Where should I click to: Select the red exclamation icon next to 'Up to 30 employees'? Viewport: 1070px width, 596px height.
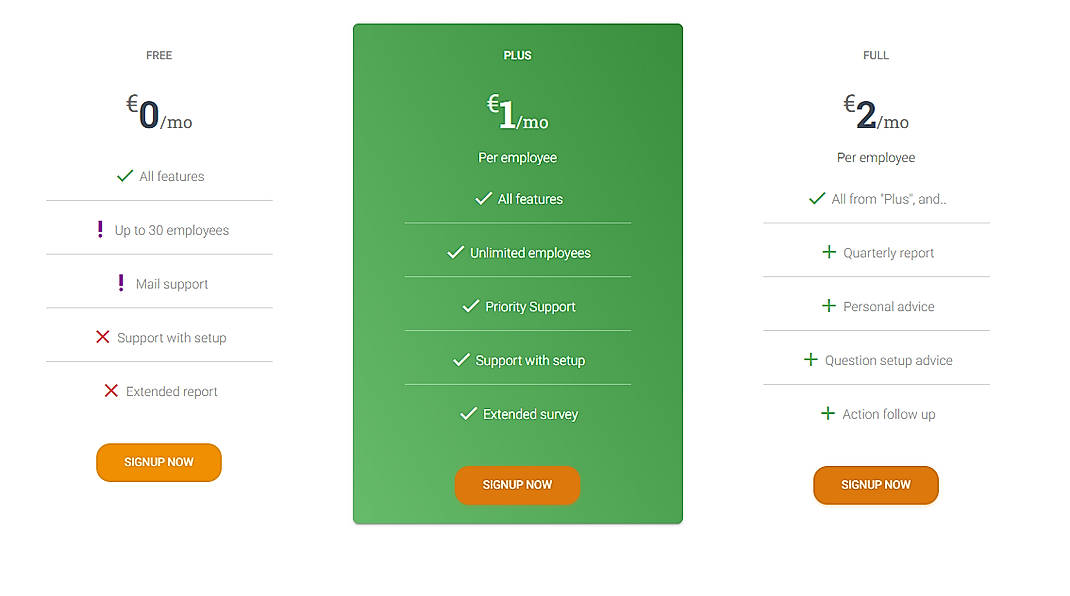(x=101, y=229)
